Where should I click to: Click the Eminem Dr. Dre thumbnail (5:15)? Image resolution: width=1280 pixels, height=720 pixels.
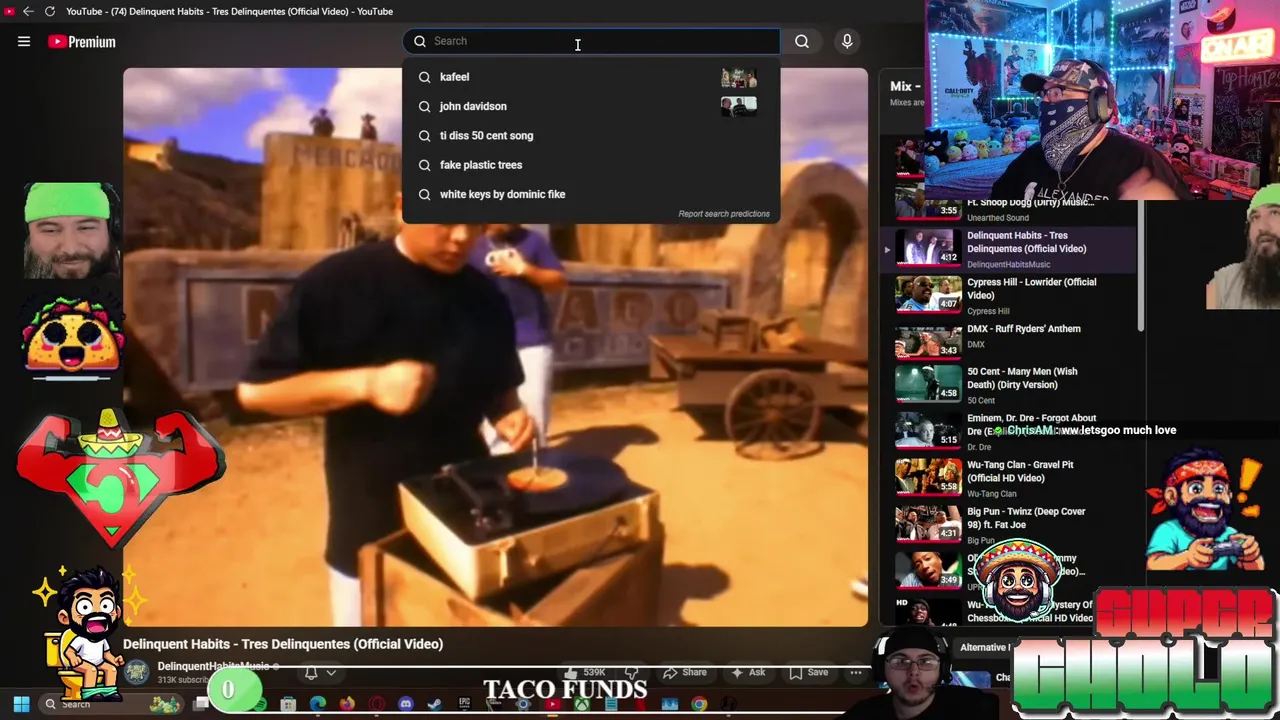point(928,432)
